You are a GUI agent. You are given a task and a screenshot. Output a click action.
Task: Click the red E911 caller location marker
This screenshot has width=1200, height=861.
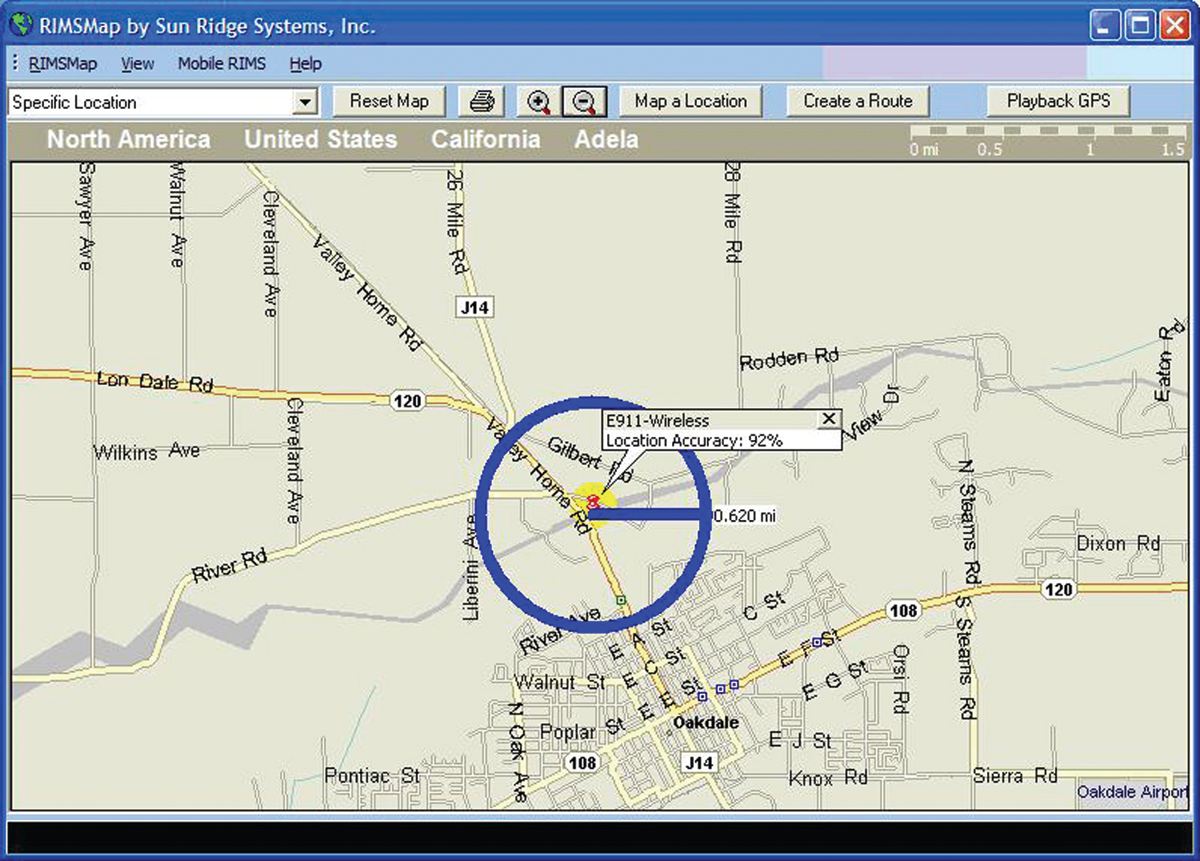pyautogui.click(x=593, y=501)
